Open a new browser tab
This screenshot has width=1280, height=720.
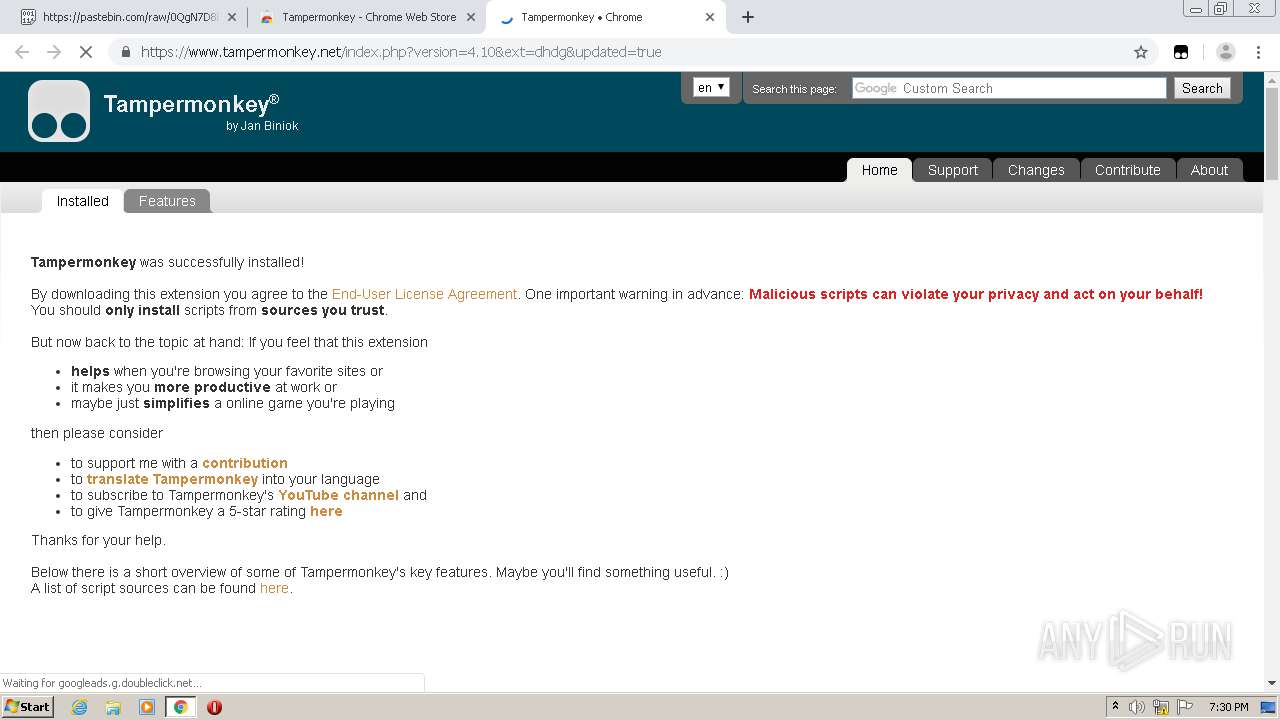pos(748,17)
